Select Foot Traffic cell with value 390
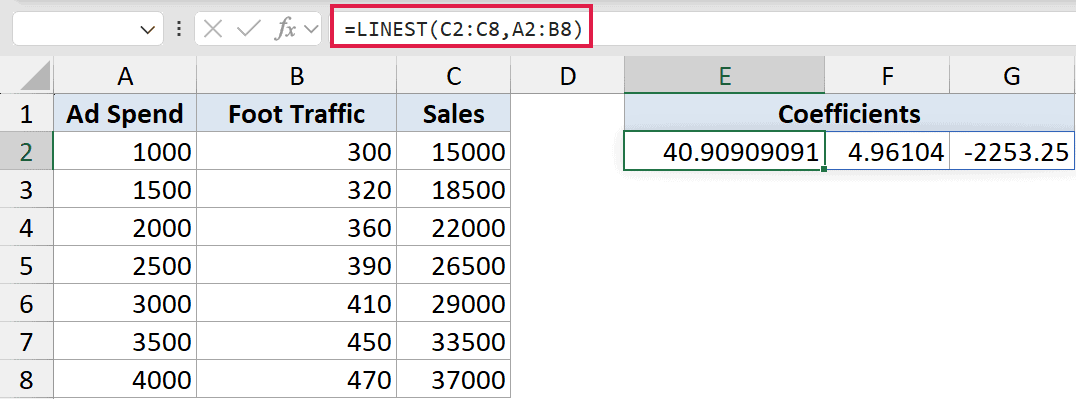 (x=296, y=265)
